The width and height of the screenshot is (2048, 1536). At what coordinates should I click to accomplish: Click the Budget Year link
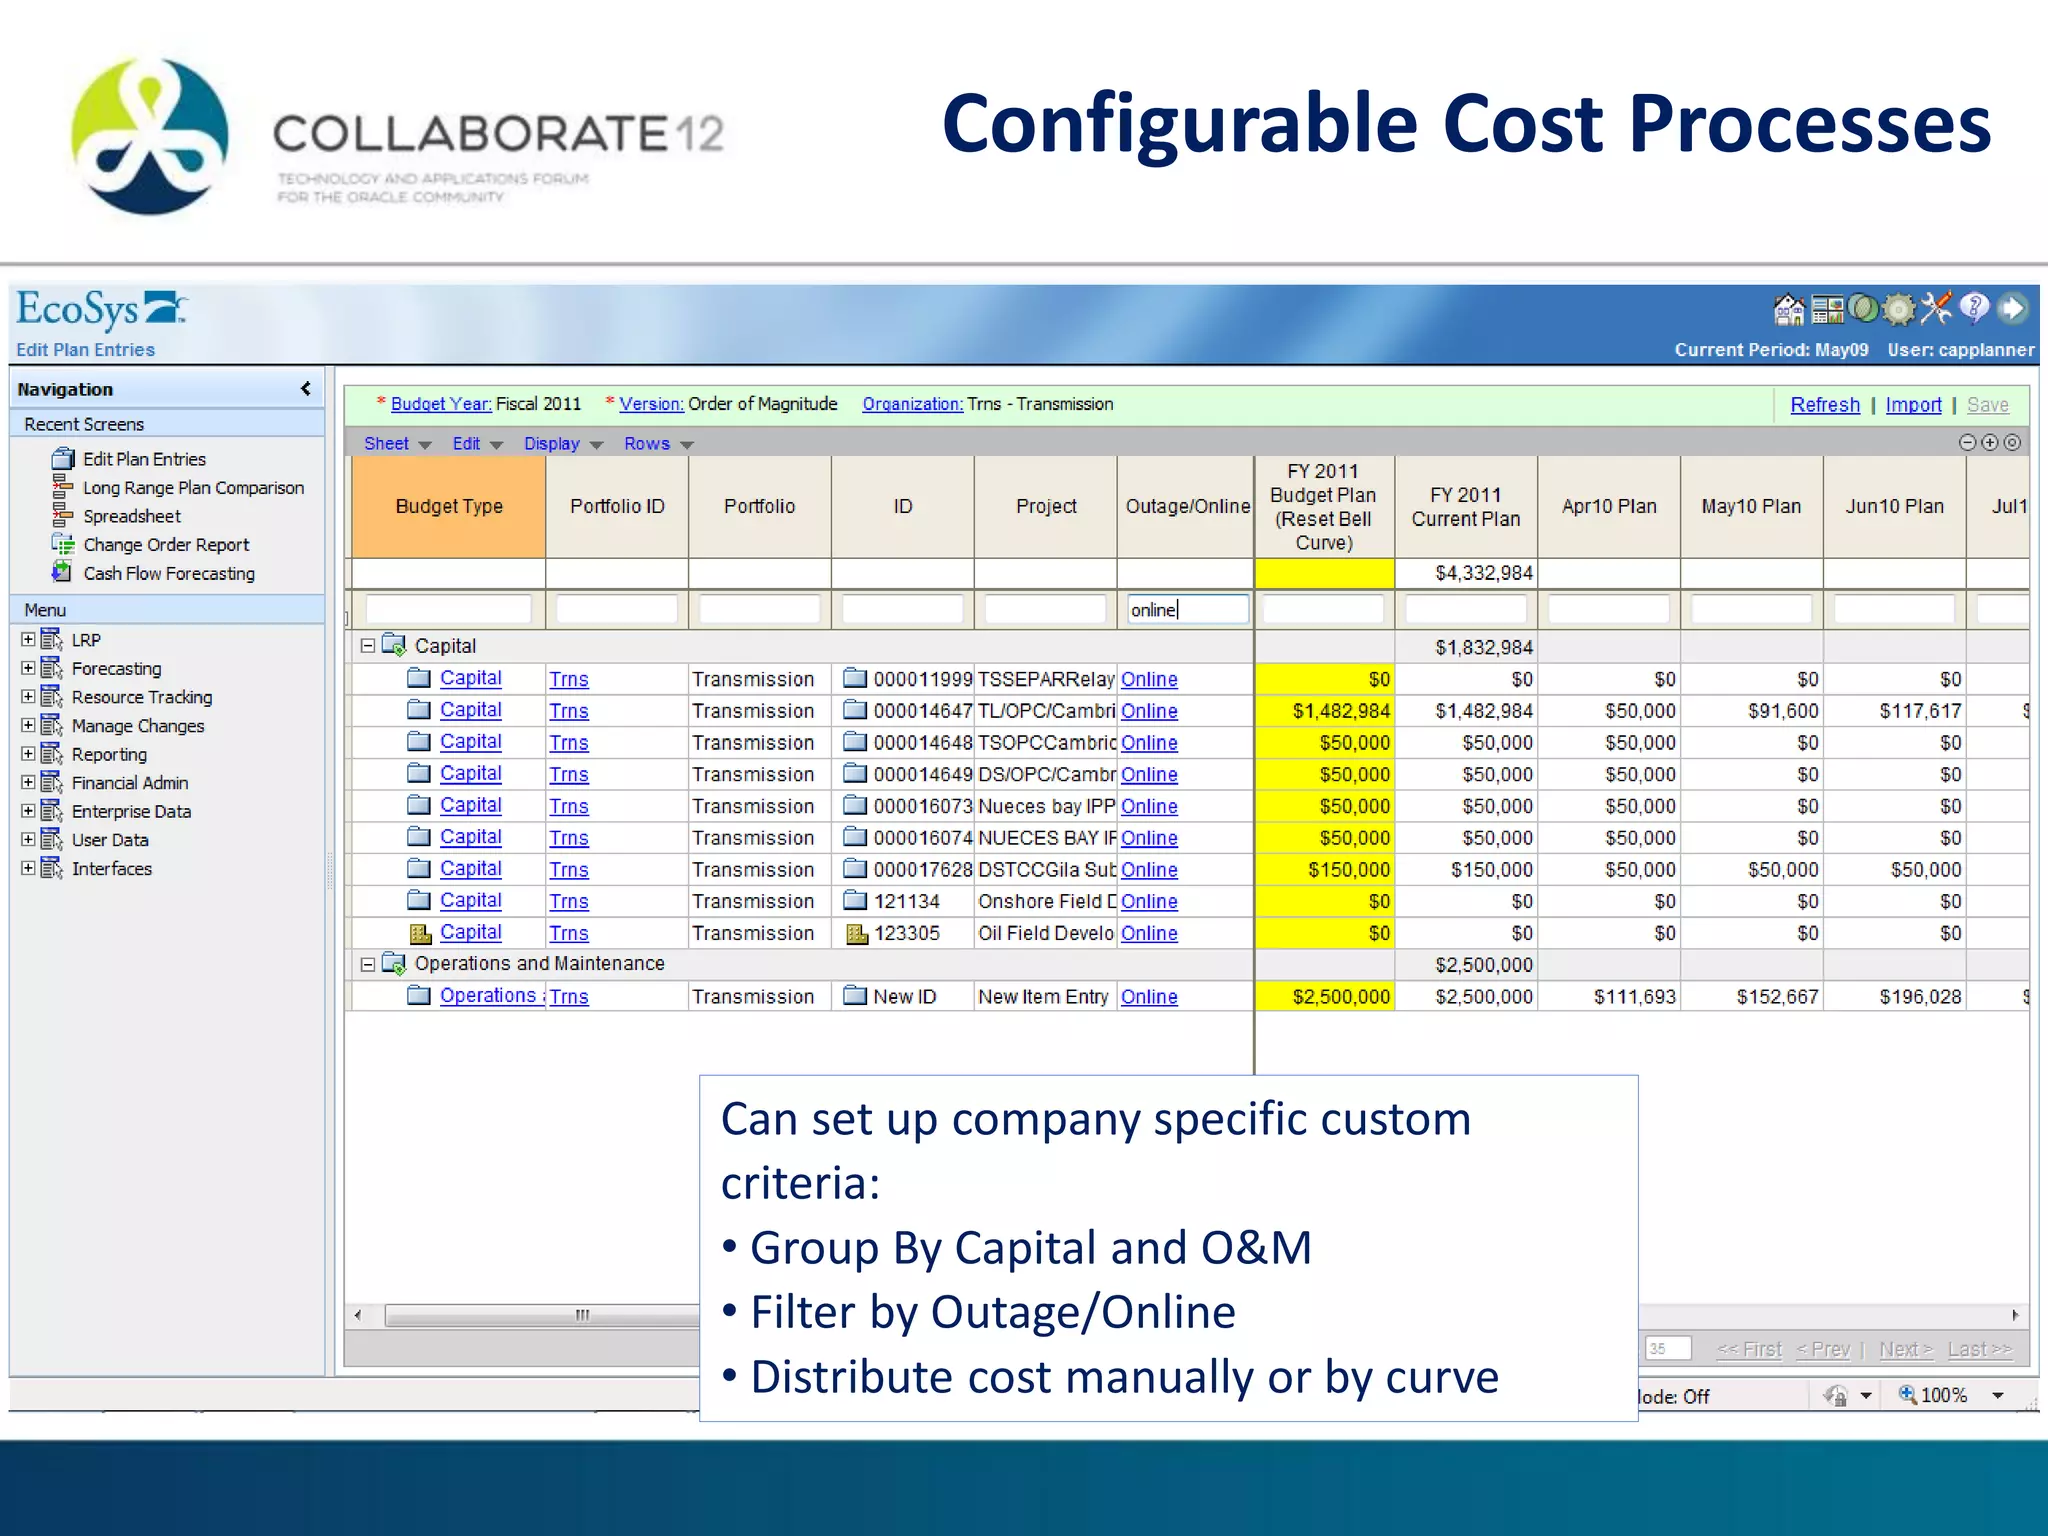441,404
